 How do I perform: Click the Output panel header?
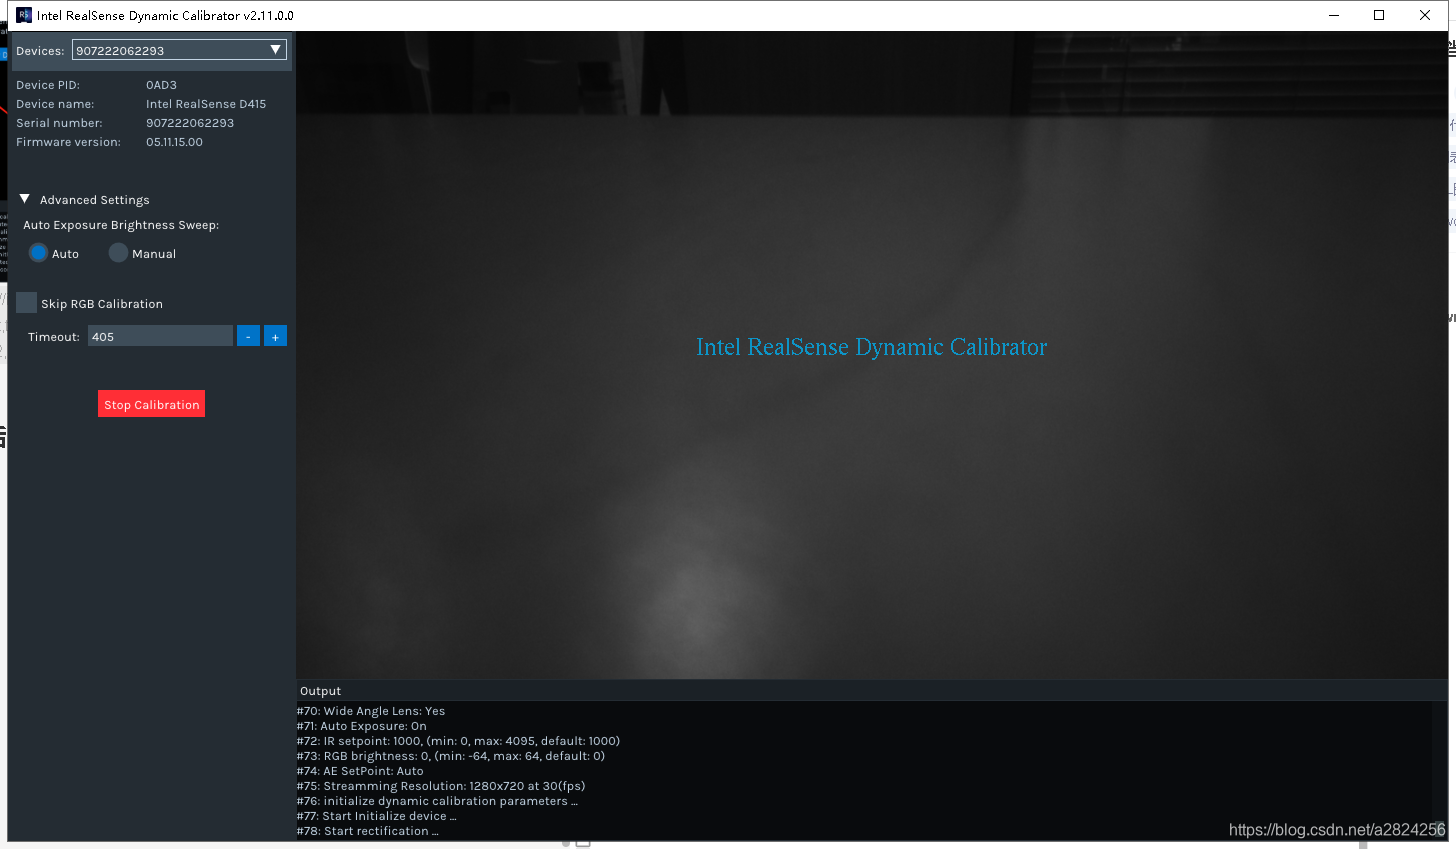tap(871, 691)
